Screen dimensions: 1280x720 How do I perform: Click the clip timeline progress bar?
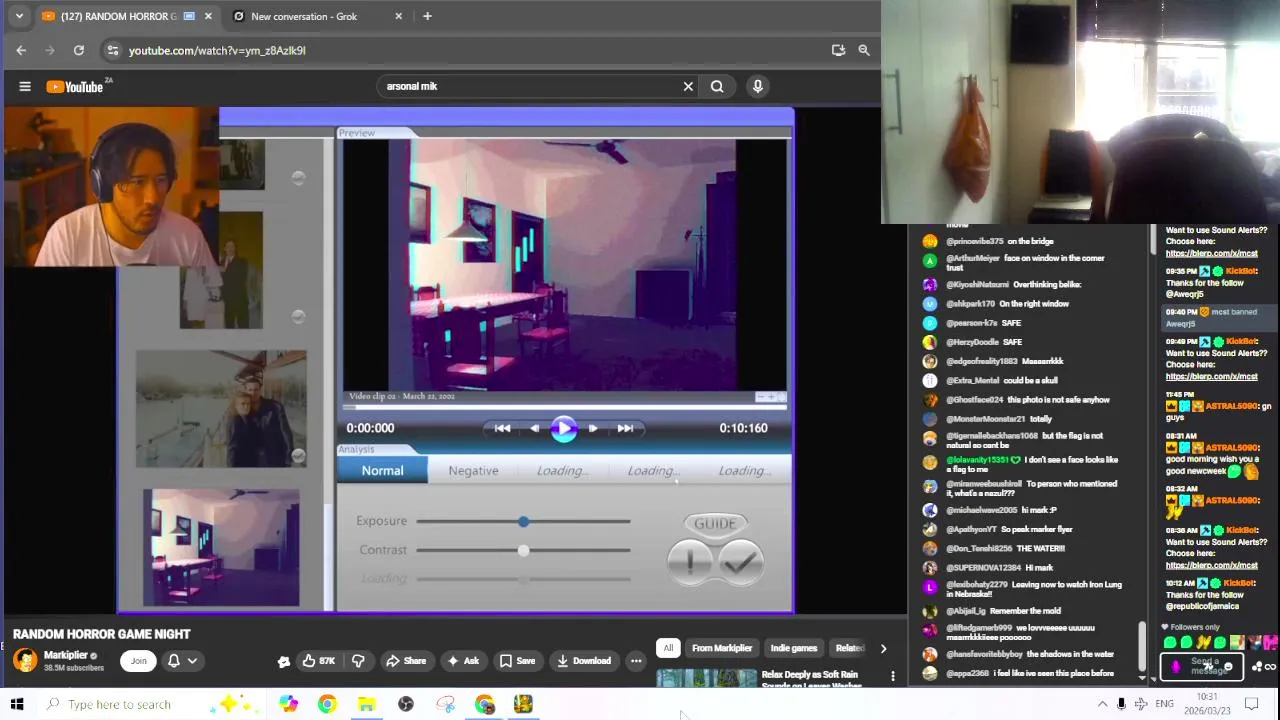(565, 407)
